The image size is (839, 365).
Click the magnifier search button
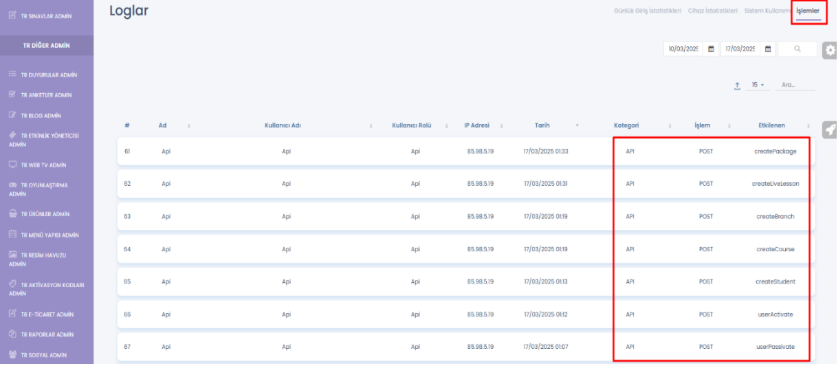tap(797, 49)
